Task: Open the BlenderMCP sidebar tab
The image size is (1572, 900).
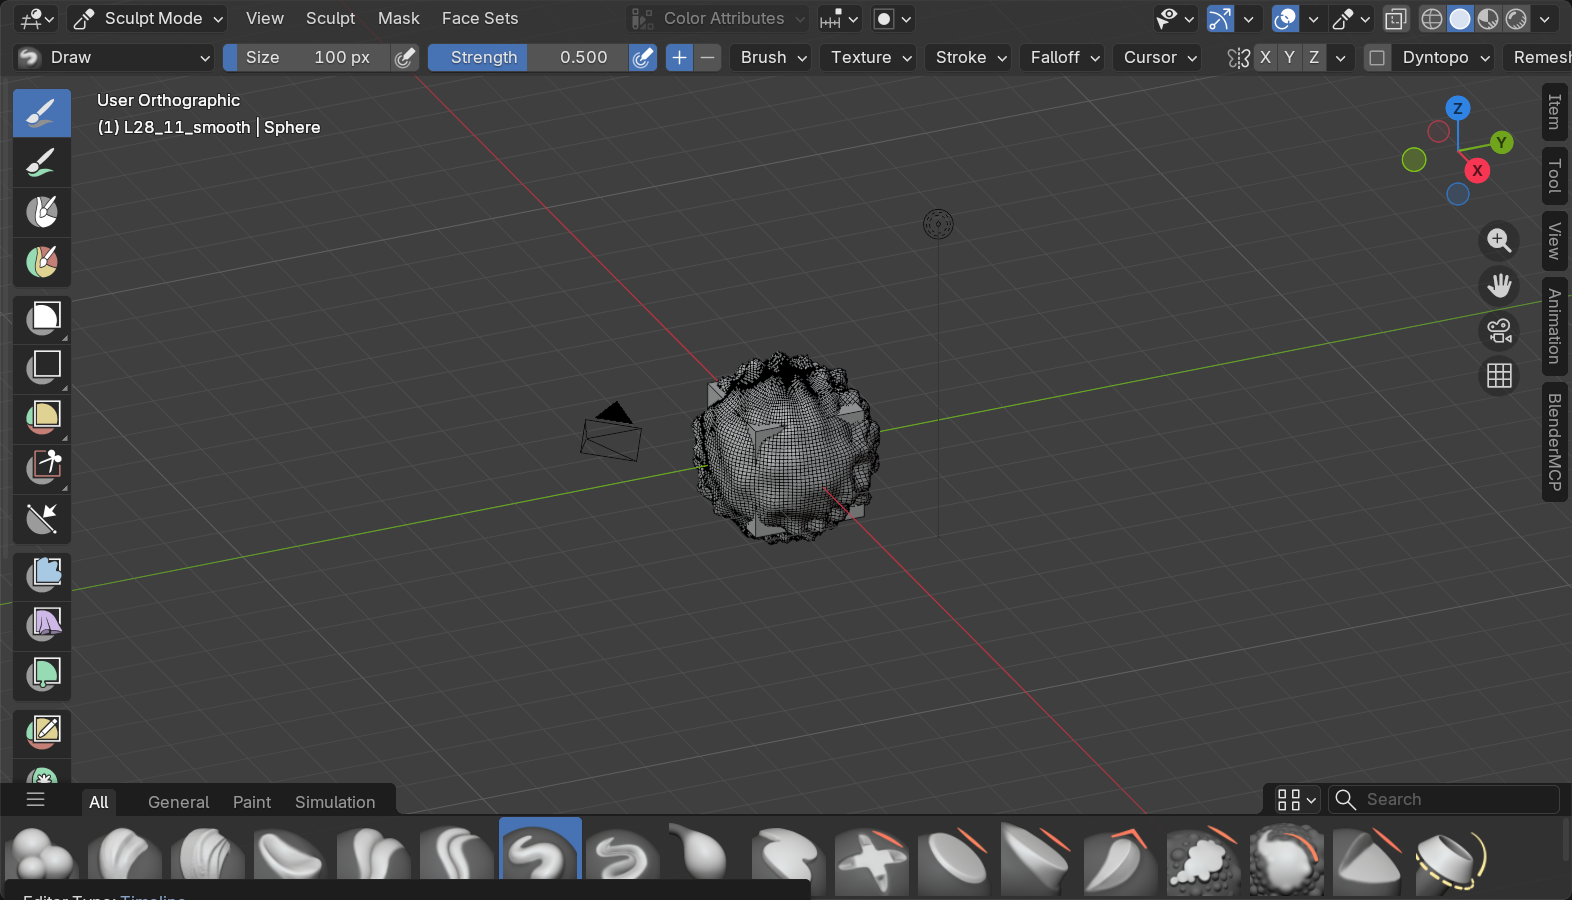Action: tap(1554, 442)
